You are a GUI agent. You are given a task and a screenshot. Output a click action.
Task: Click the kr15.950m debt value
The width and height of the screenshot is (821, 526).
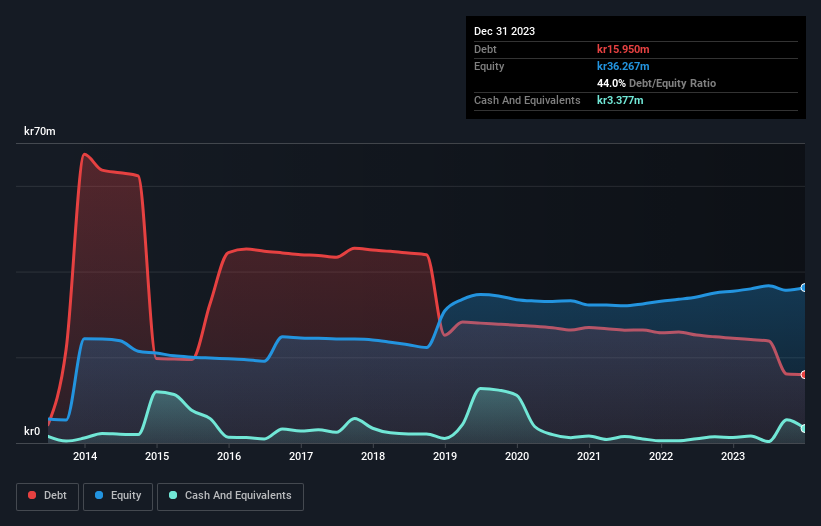pos(623,49)
